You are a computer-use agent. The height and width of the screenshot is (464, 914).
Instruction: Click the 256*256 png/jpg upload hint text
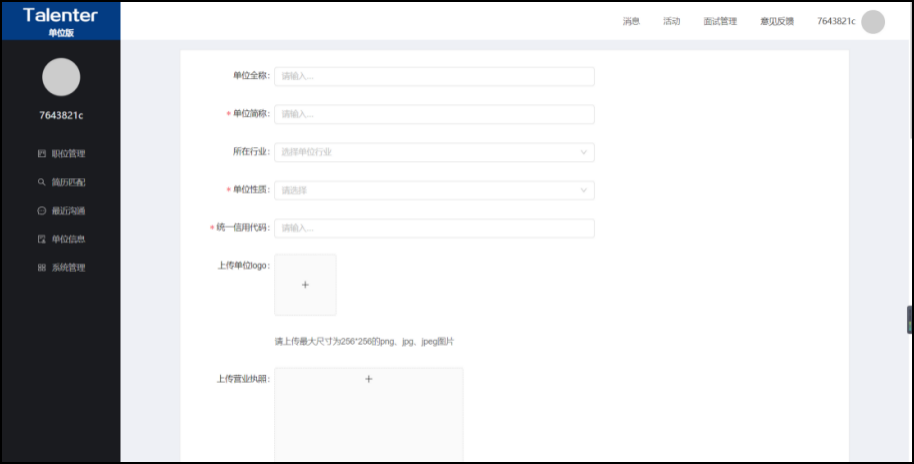pos(364,342)
